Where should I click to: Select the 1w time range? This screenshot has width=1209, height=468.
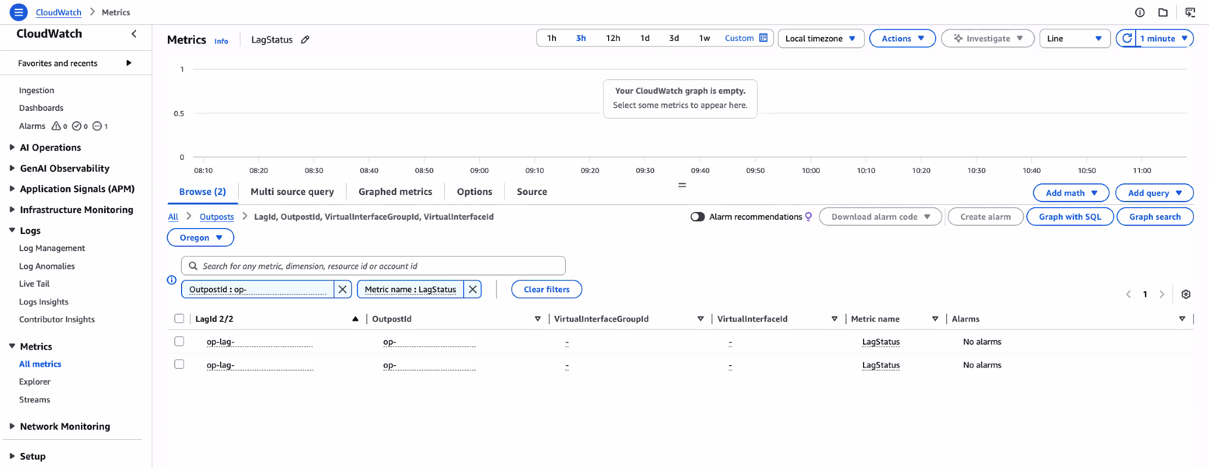click(704, 38)
